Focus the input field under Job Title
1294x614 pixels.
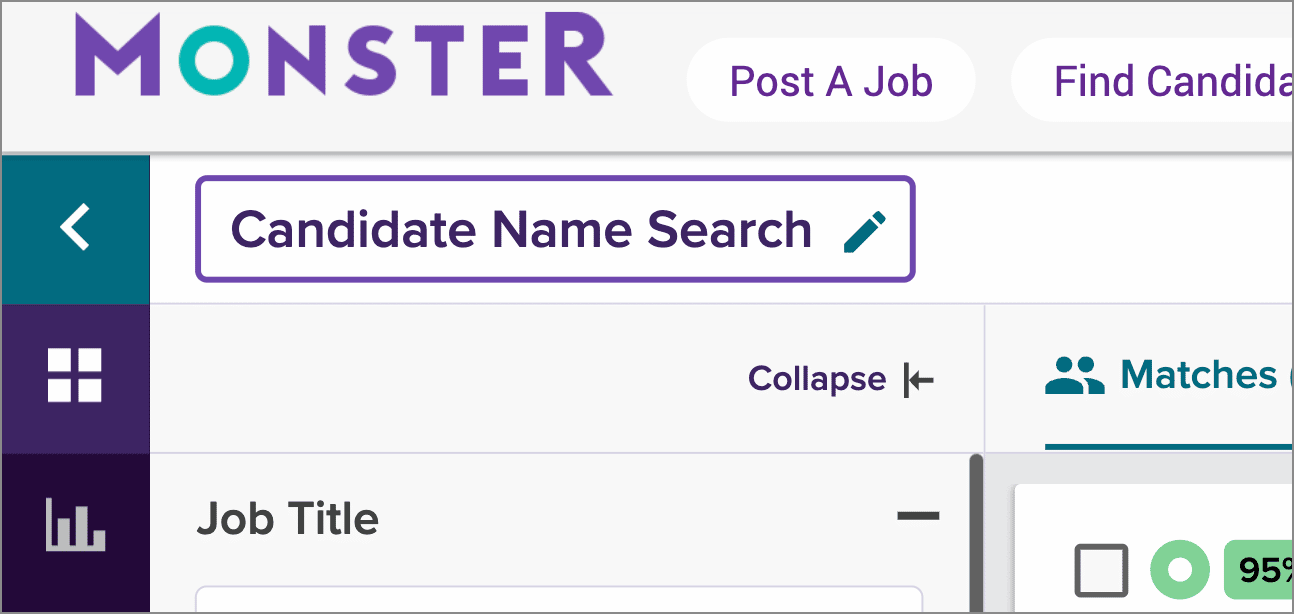(x=558, y=600)
